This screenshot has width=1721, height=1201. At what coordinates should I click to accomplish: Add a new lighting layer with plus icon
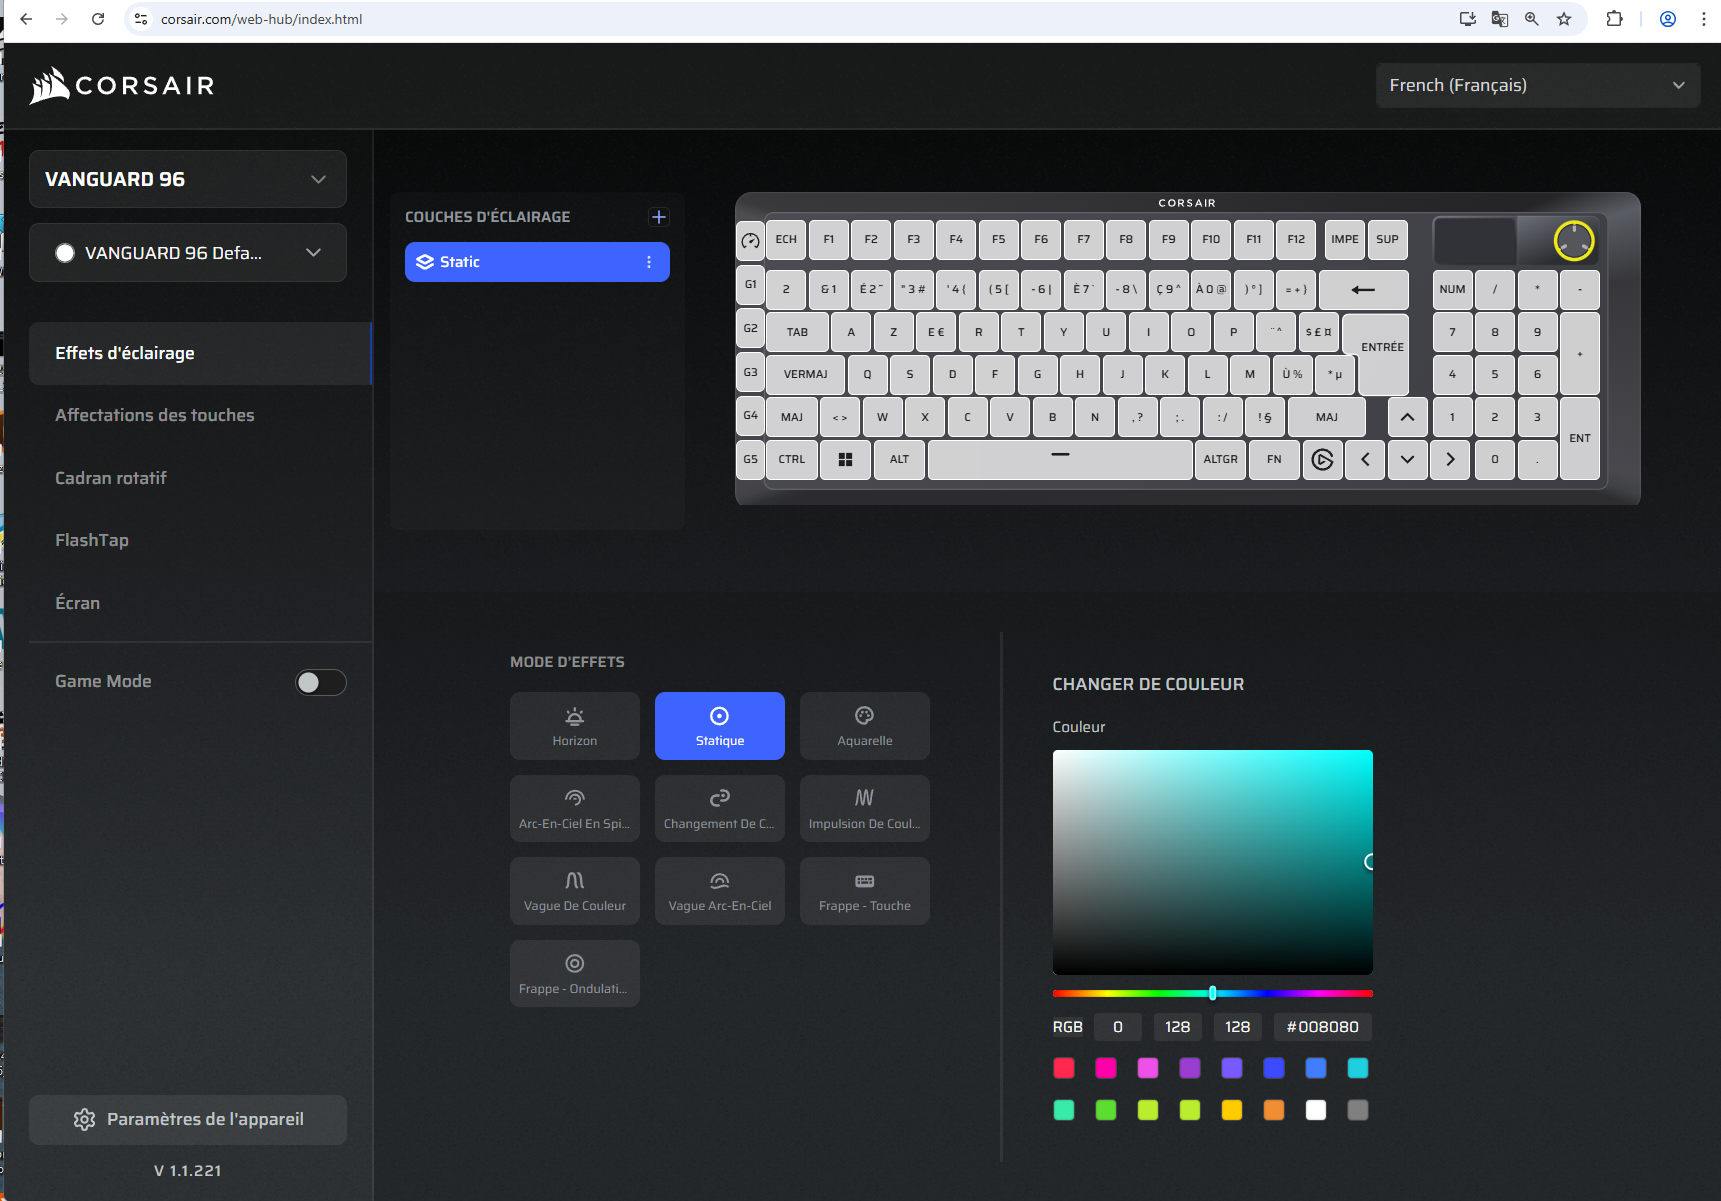pyautogui.click(x=658, y=217)
